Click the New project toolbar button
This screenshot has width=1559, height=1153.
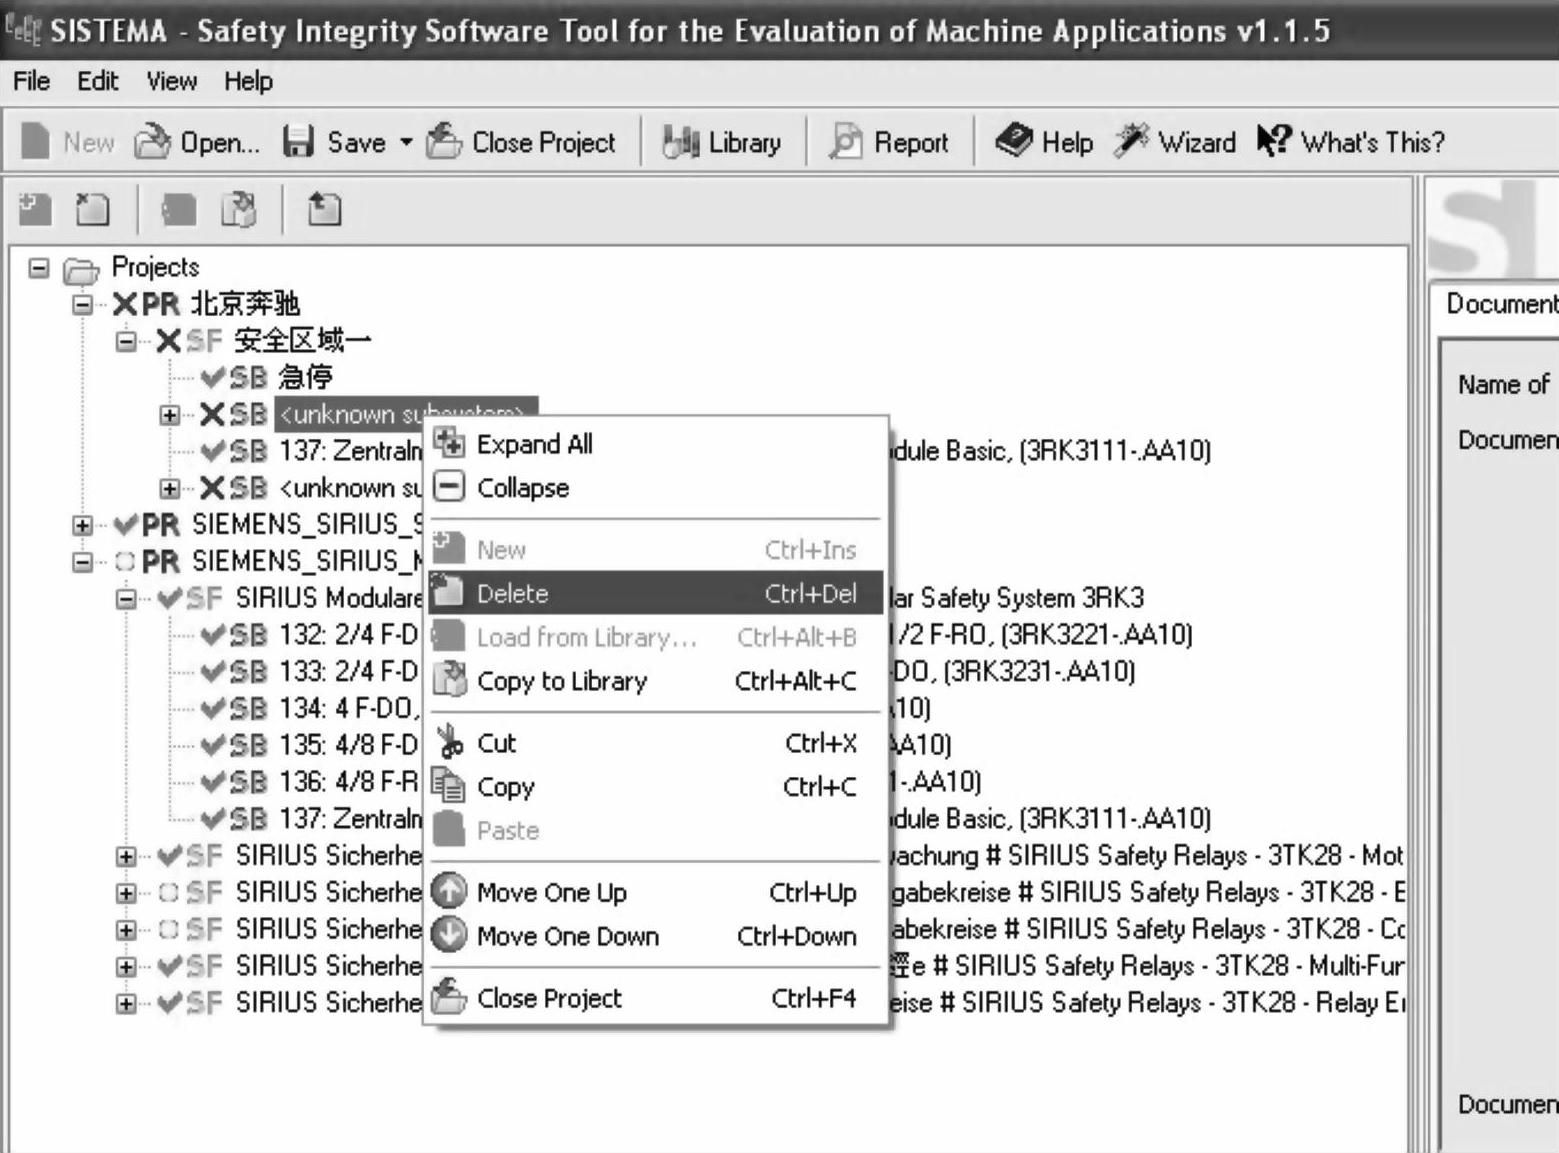[x=67, y=142]
